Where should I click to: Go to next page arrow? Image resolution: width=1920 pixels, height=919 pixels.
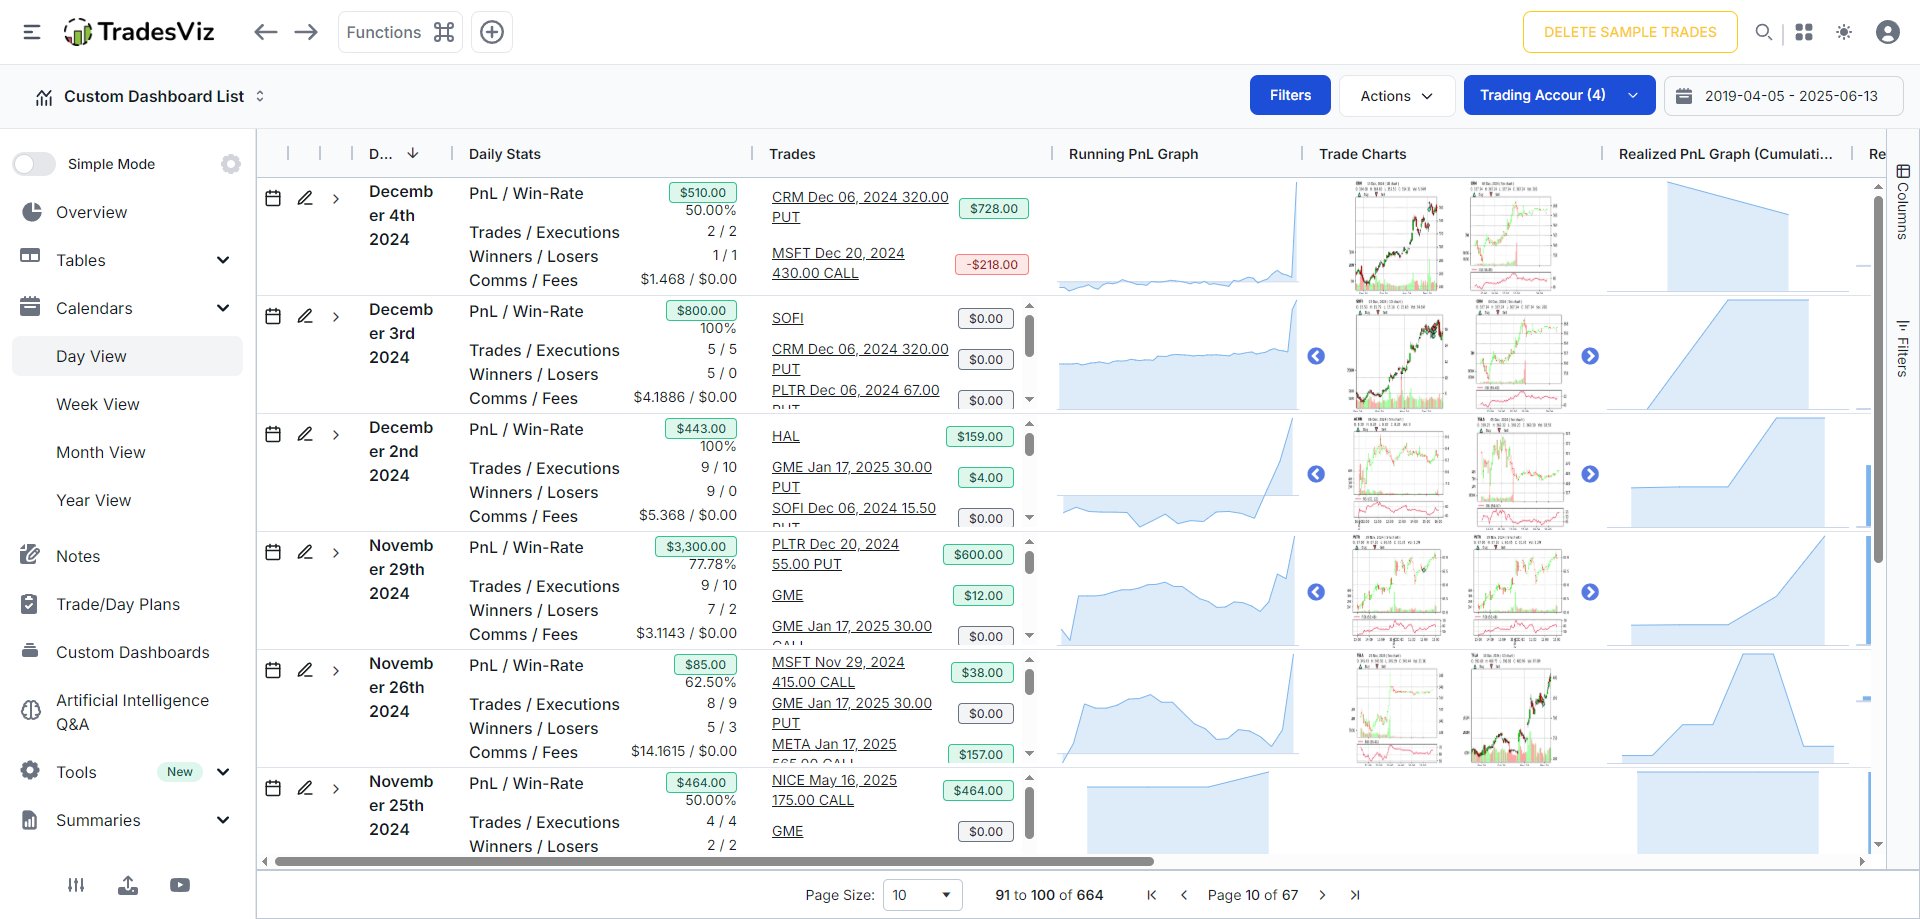click(1322, 895)
